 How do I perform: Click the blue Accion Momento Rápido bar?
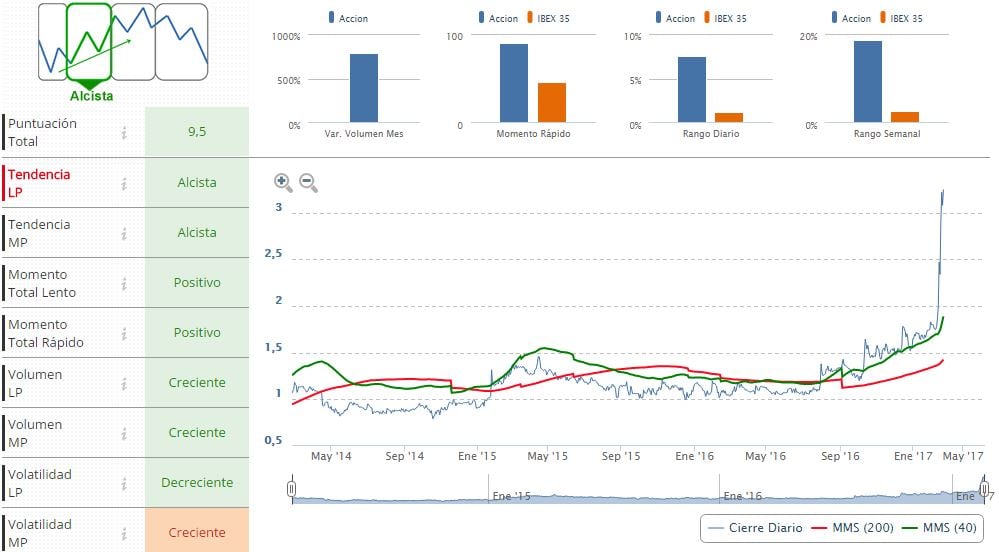tap(514, 83)
